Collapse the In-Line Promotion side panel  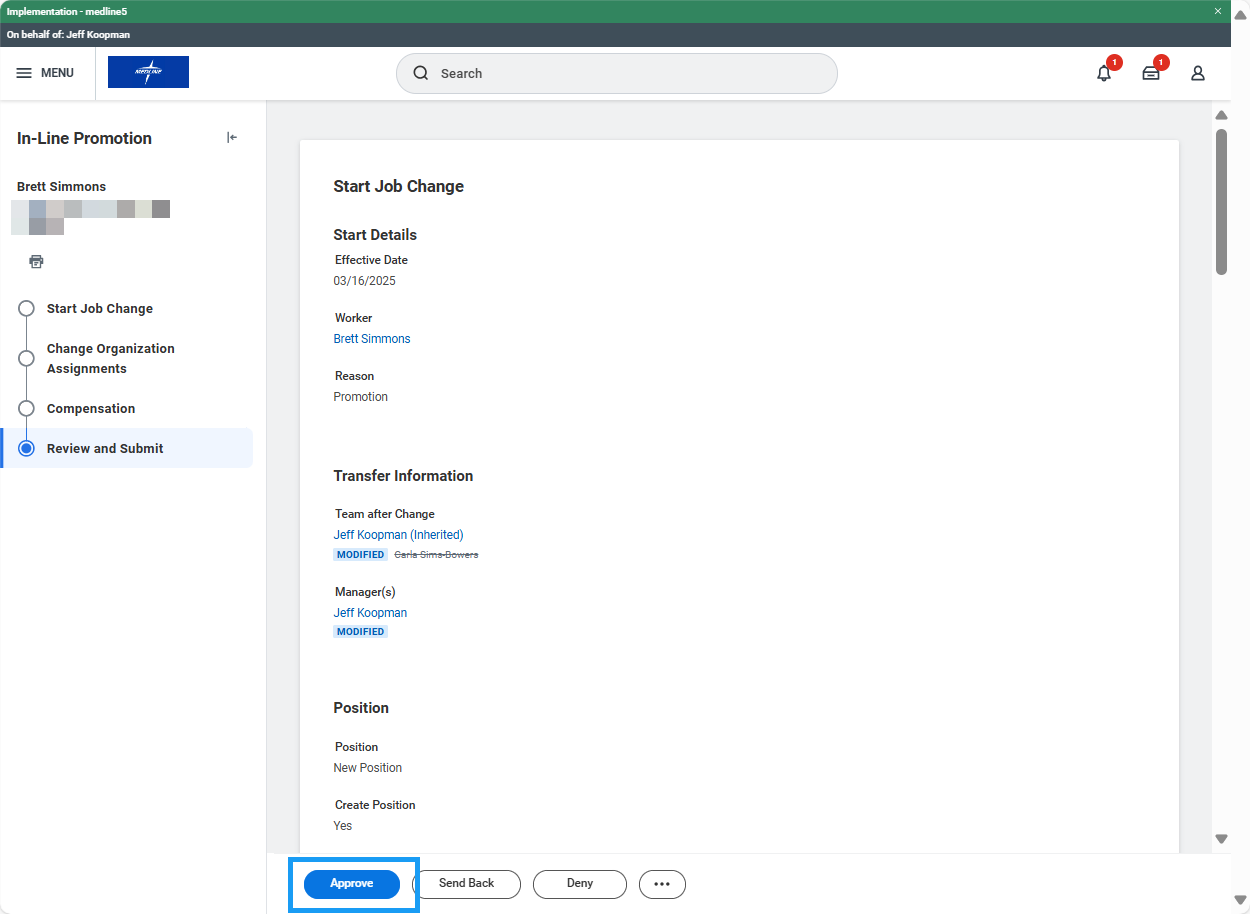(232, 138)
